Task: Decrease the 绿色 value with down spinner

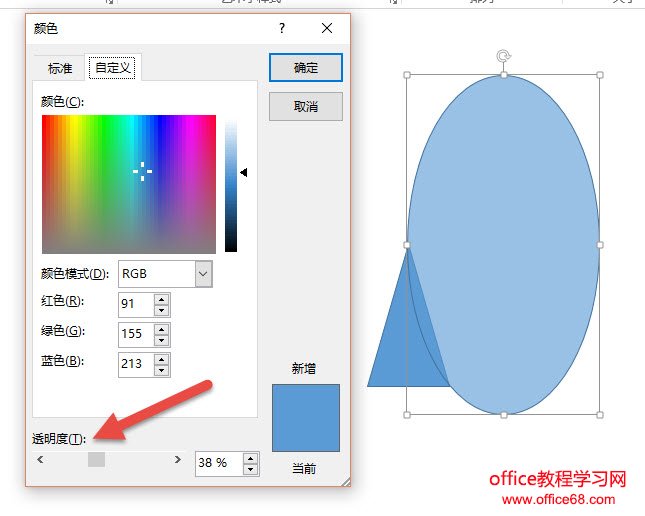Action: 162,340
